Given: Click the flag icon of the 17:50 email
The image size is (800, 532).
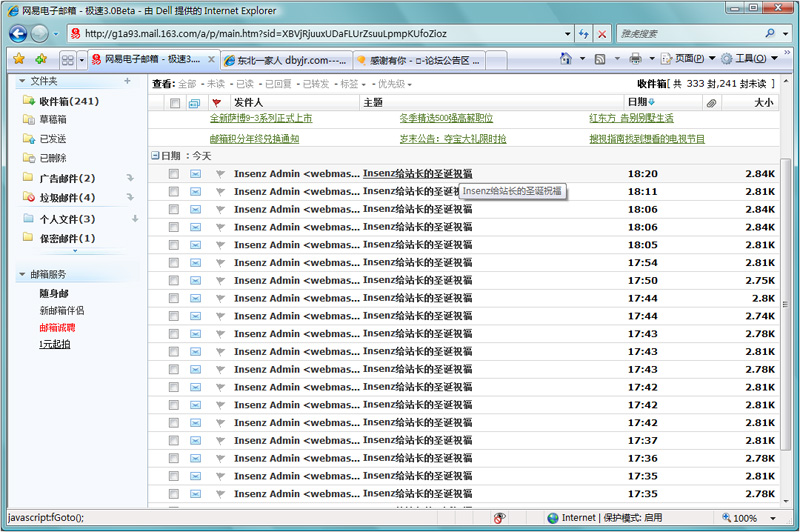Looking at the screenshot, I should coord(220,281).
